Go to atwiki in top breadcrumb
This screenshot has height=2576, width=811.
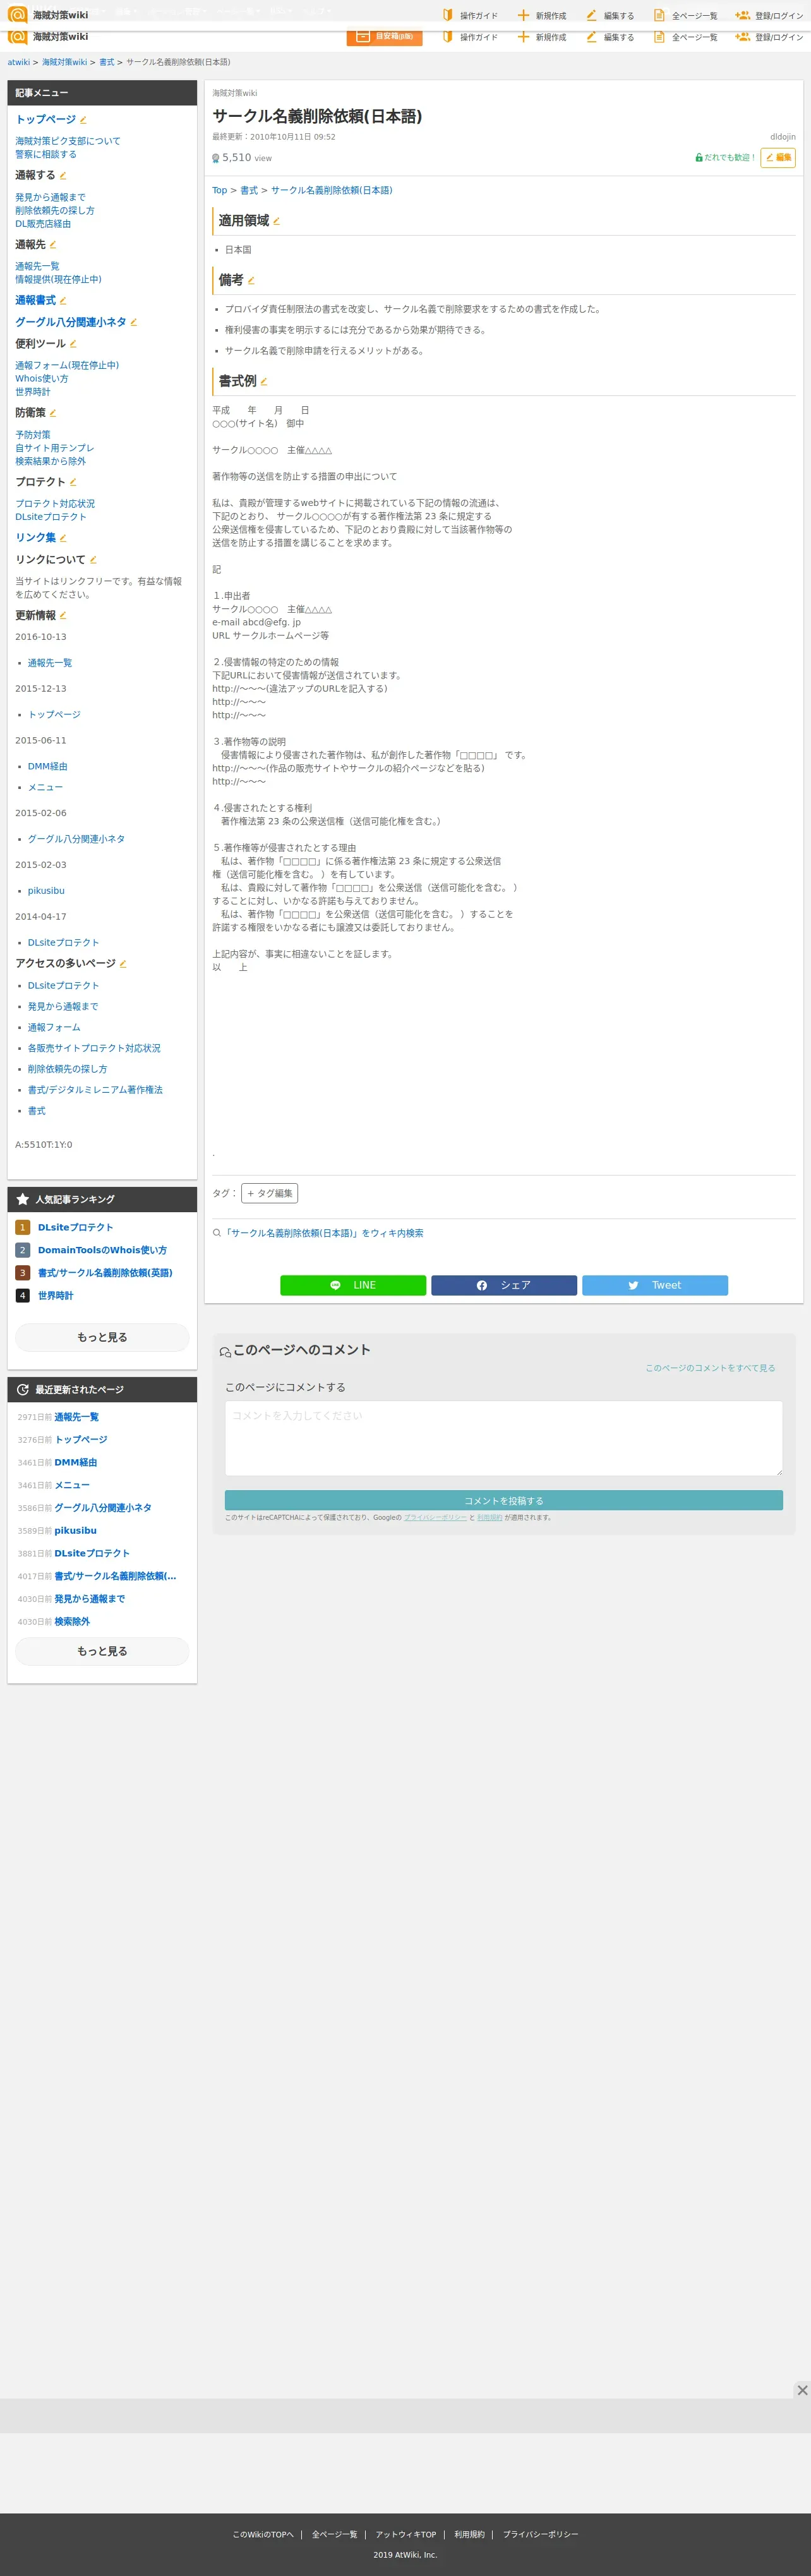(x=19, y=62)
